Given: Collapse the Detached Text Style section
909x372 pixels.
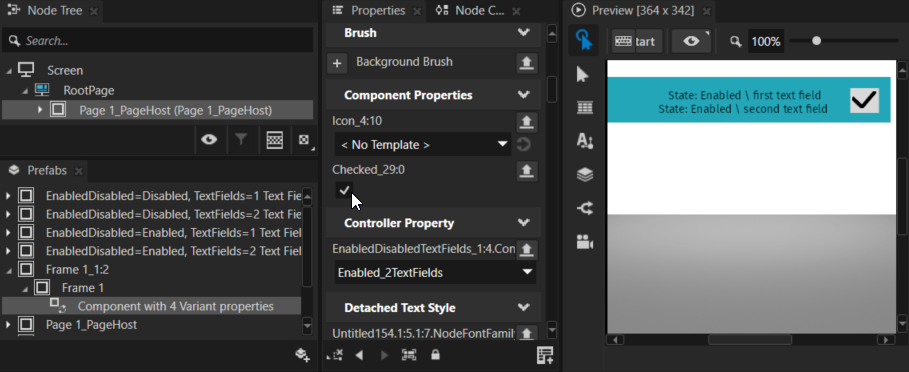Looking at the screenshot, I should tap(523, 308).
